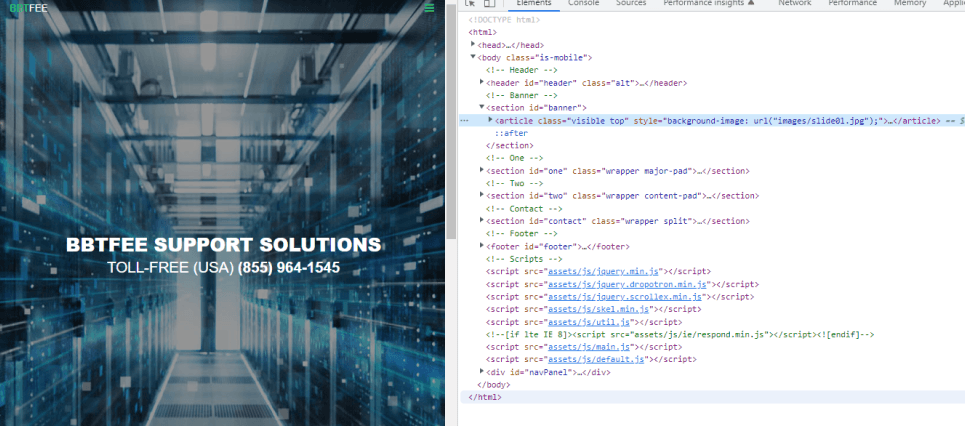Expand the header id="header" node
965x426 pixels.
tap(482, 82)
